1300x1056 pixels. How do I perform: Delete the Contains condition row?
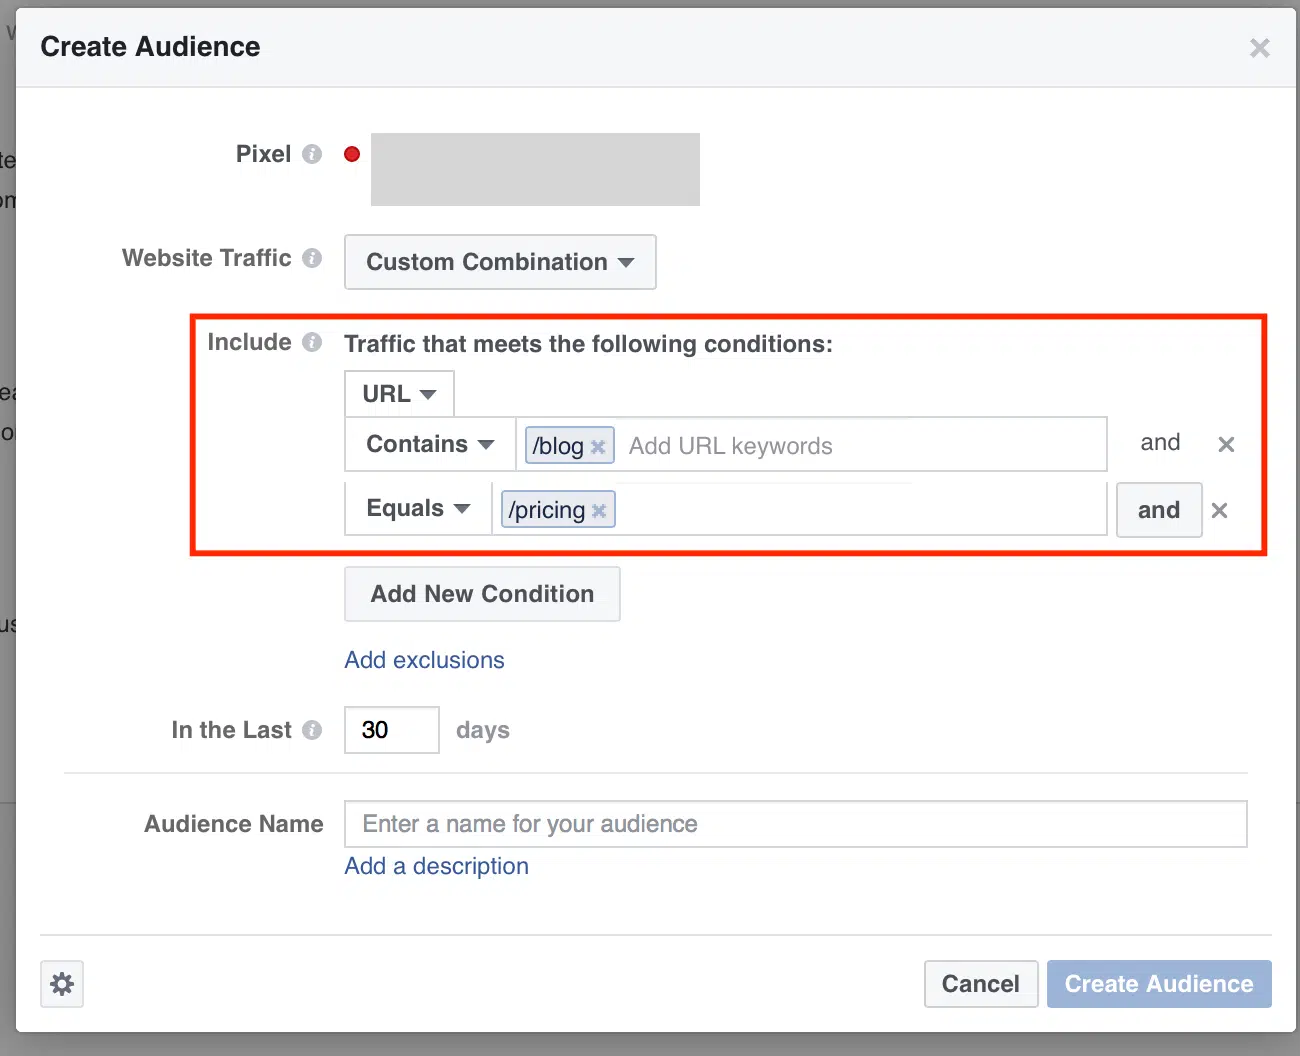point(1226,444)
